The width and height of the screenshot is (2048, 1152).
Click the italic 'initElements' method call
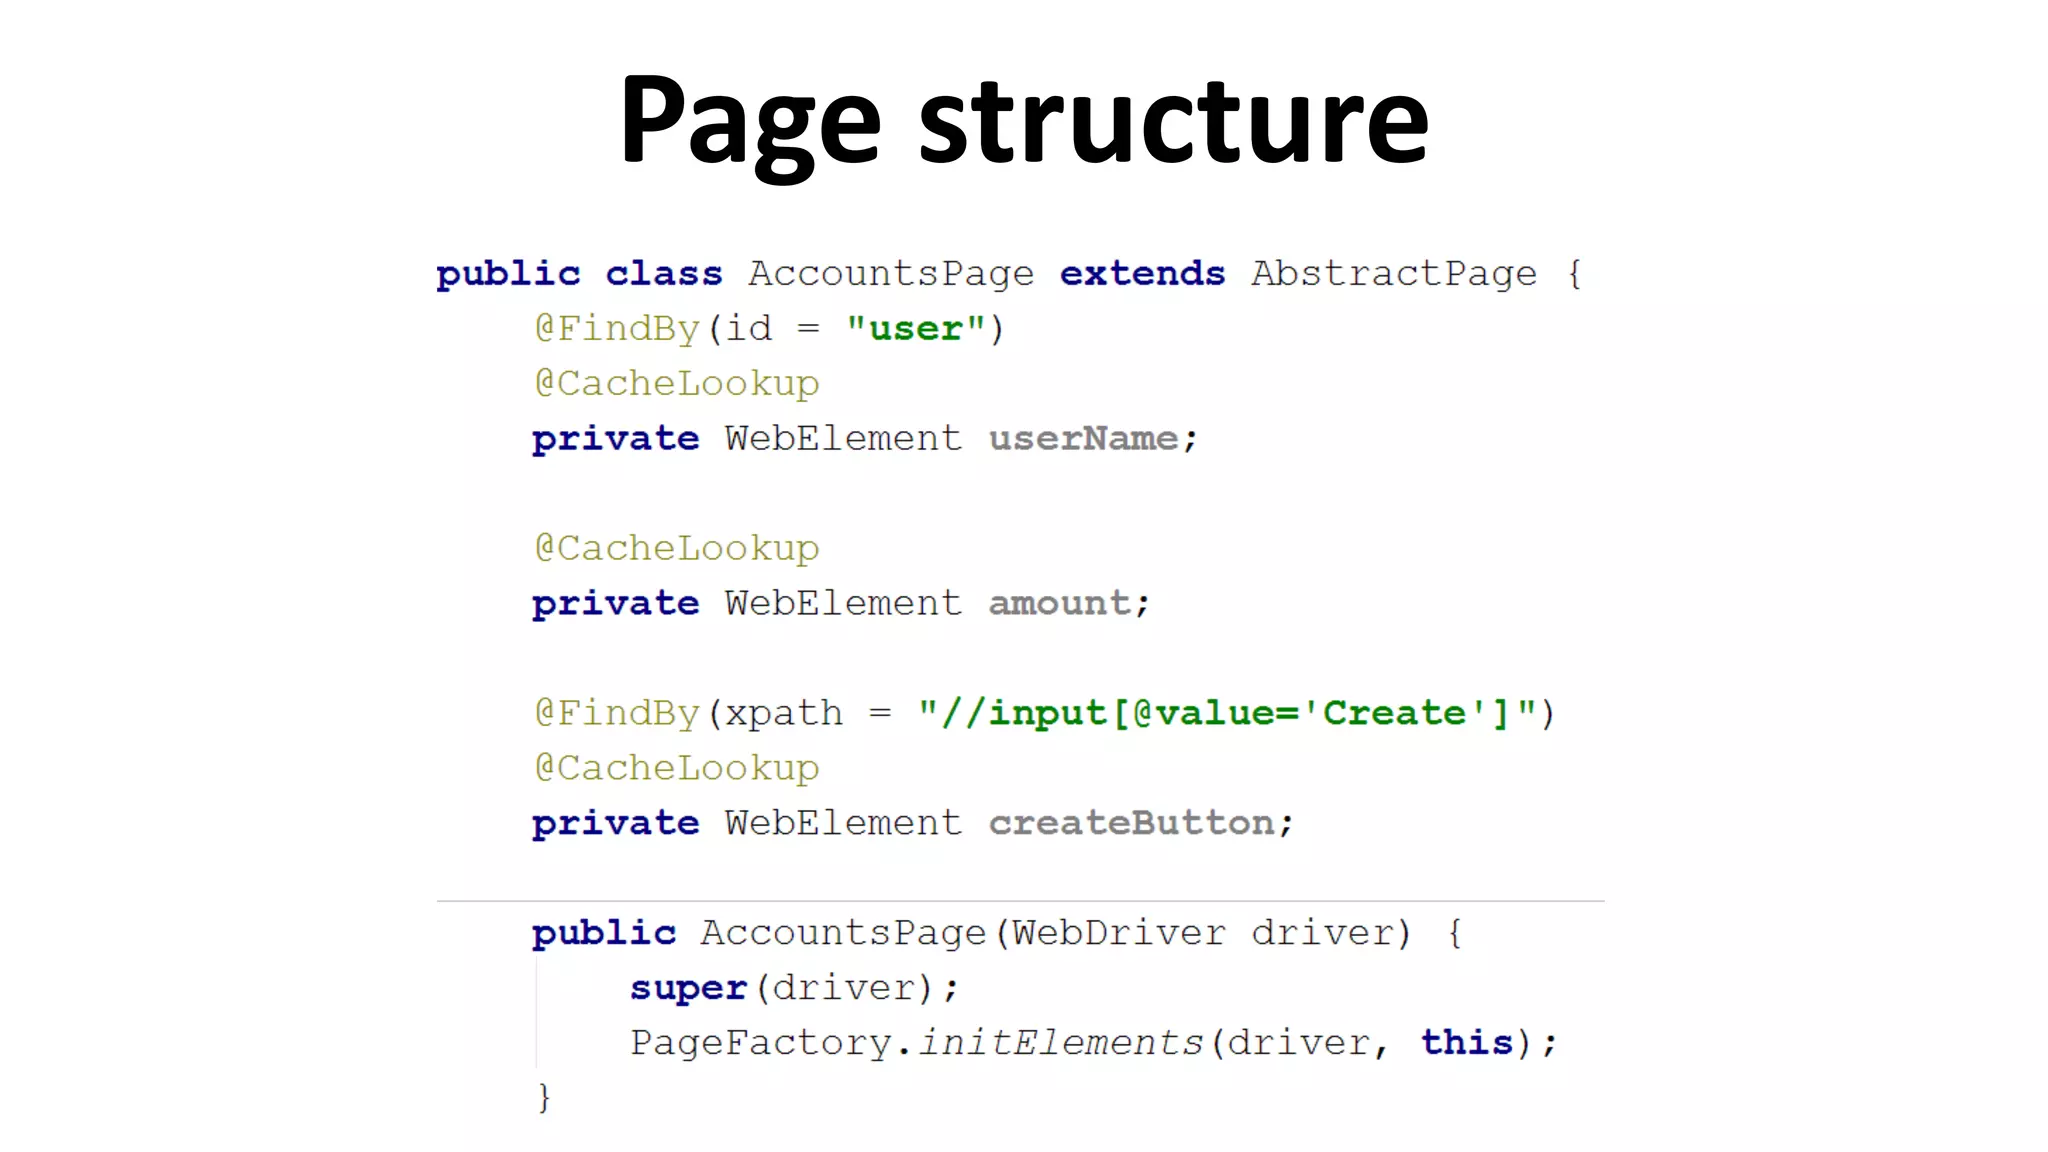1060,1043
